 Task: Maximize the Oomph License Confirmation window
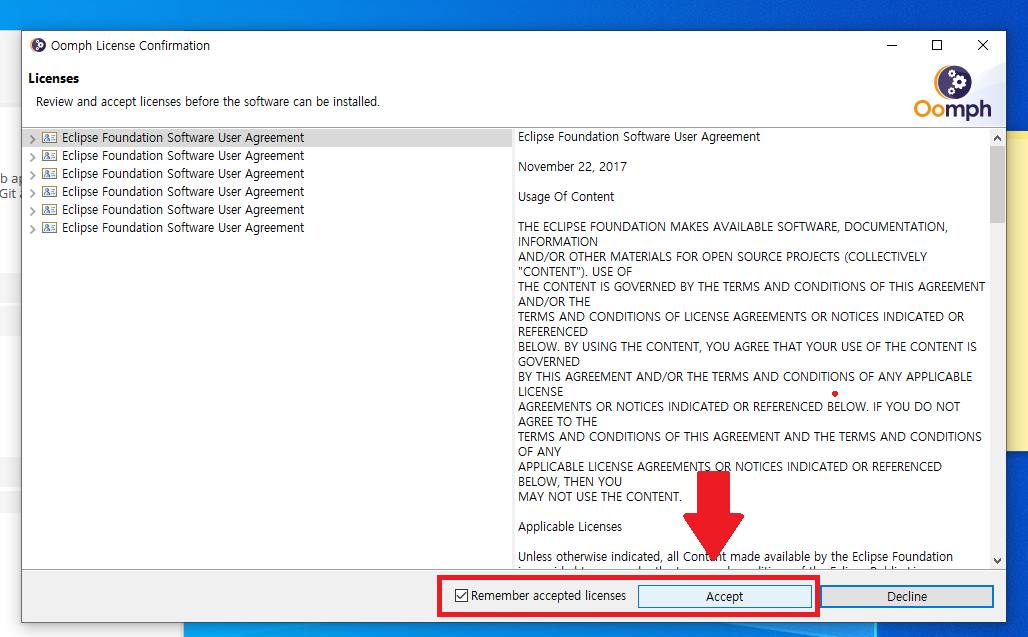tap(937, 45)
